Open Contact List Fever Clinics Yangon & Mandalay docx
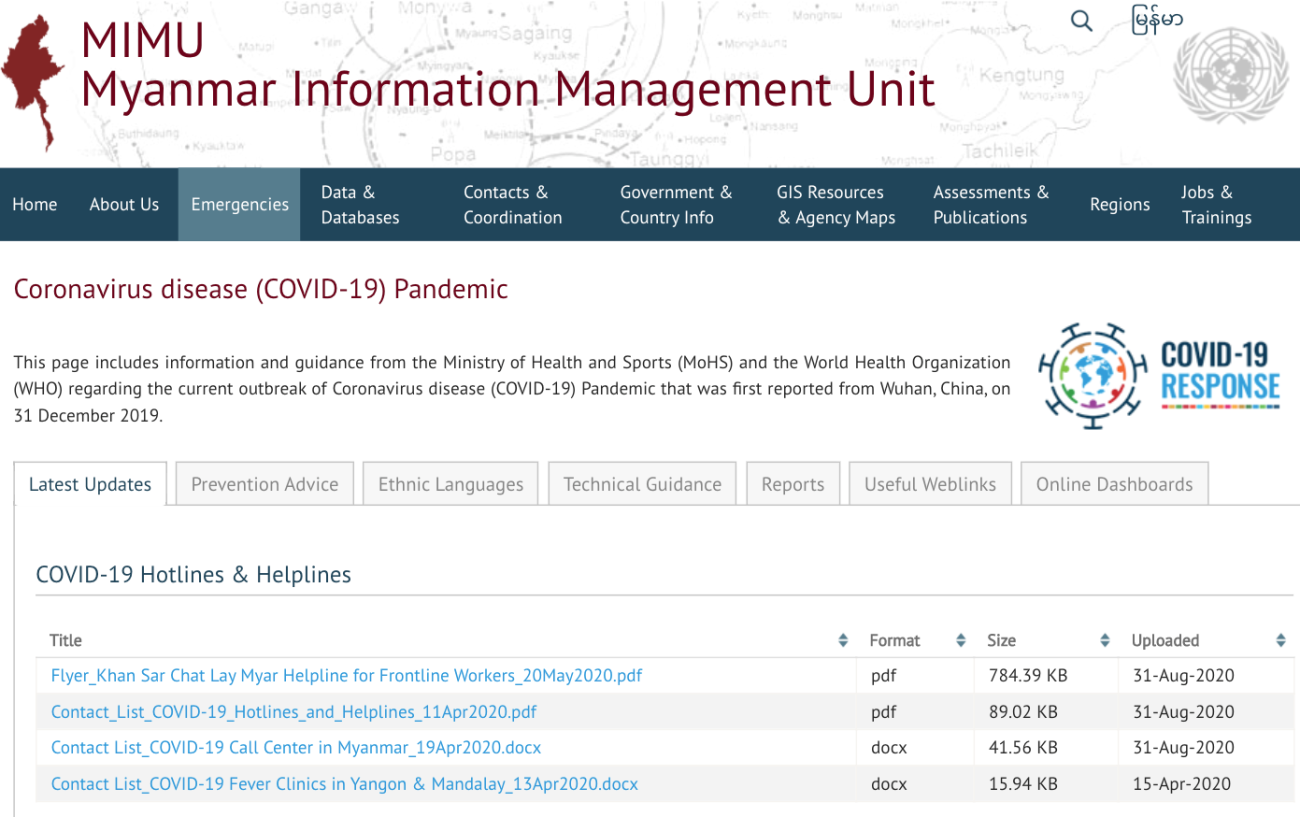Image resolution: width=1300 pixels, height=817 pixels. pos(344,784)
